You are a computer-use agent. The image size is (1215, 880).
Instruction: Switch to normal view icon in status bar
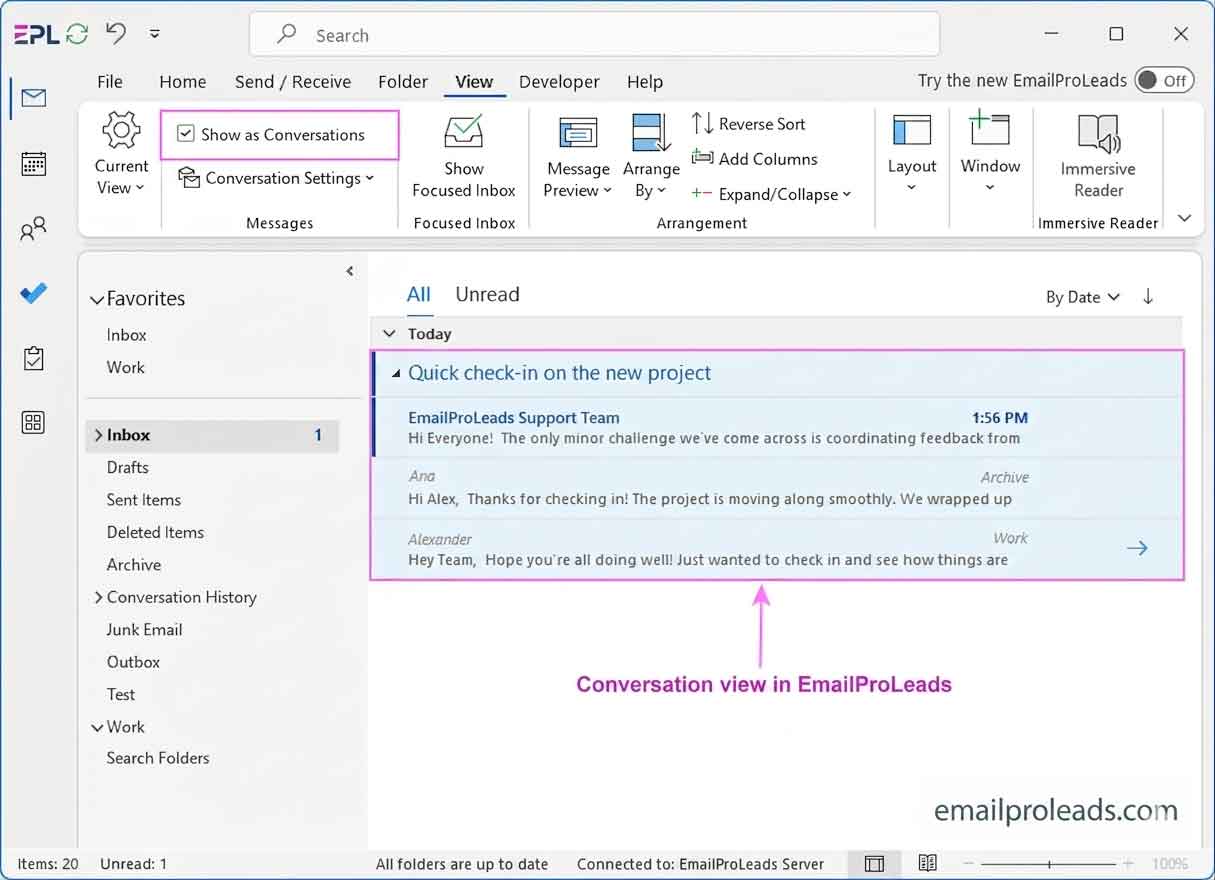(x=874, y=863)
